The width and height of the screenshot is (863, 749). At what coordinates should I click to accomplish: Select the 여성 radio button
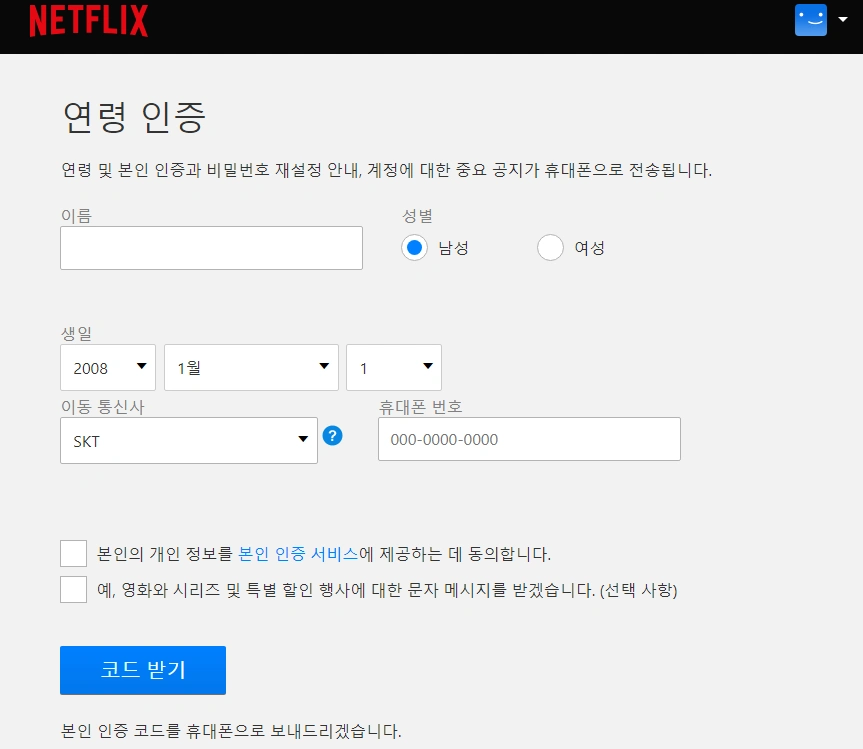pyautogui.click(x=550, y=248)
